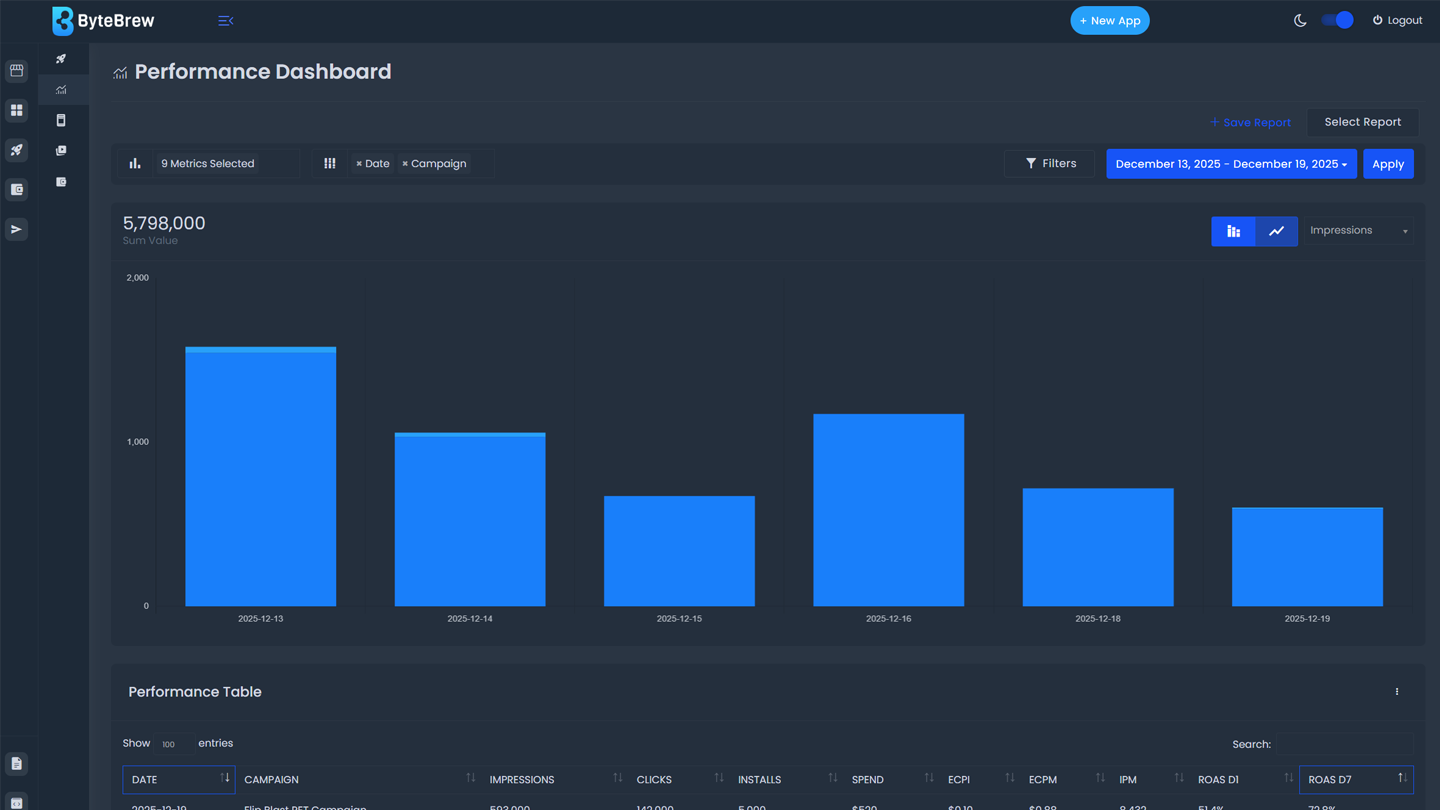This screenshot has height=810, width=1440.
Task: Open the four-square grid icon in left rail
Action: coord(17,110)
